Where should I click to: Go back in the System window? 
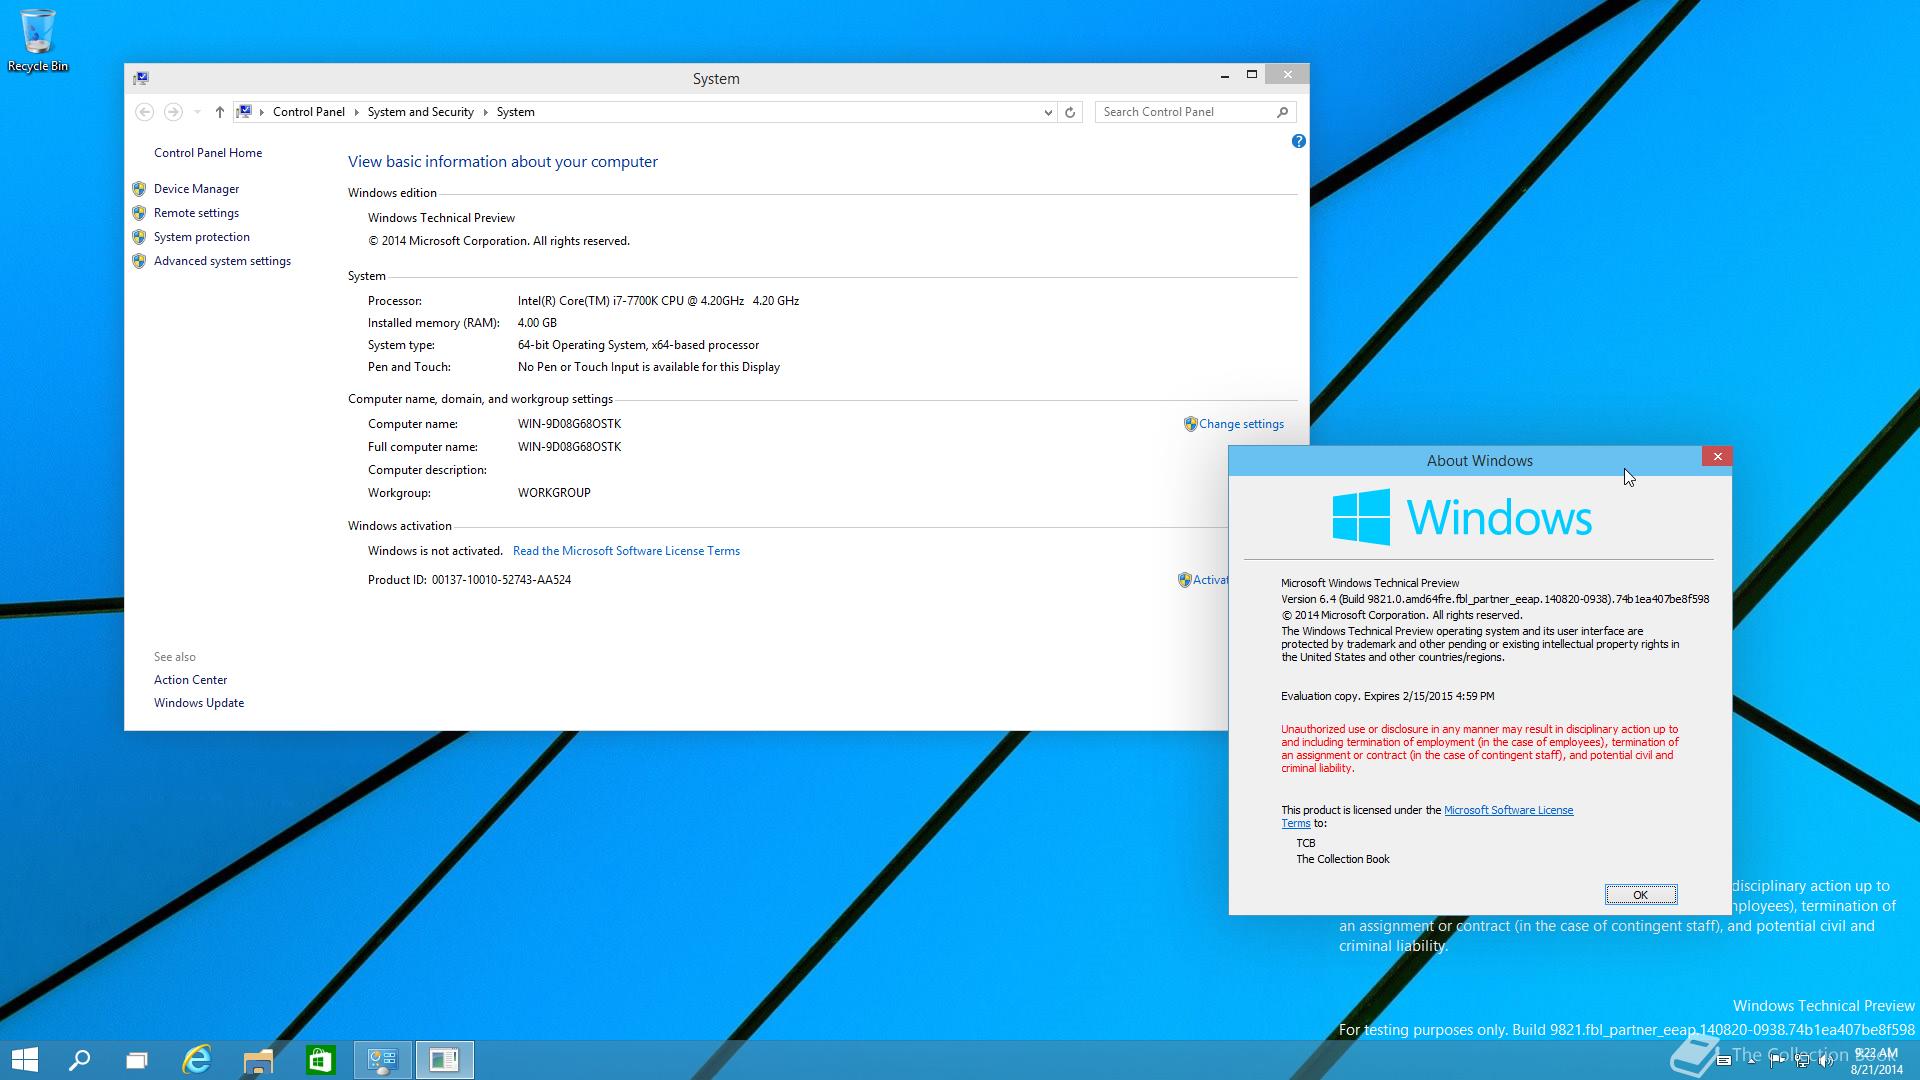(144, 112)
